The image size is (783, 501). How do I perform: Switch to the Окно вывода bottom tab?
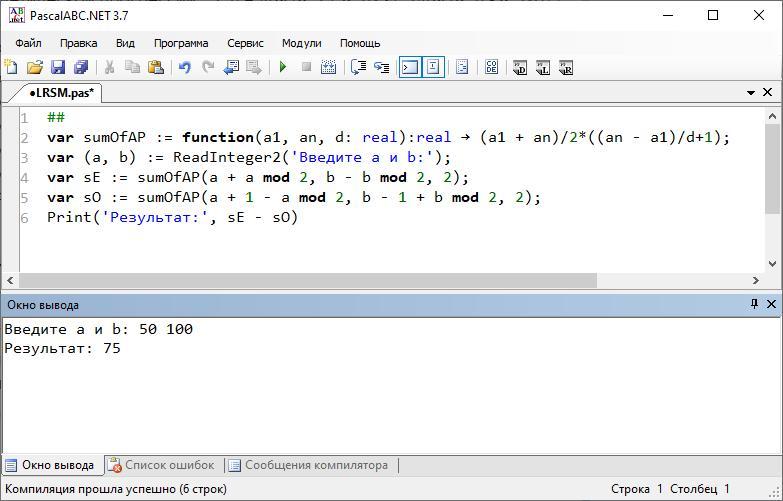[x=53, y=465]
